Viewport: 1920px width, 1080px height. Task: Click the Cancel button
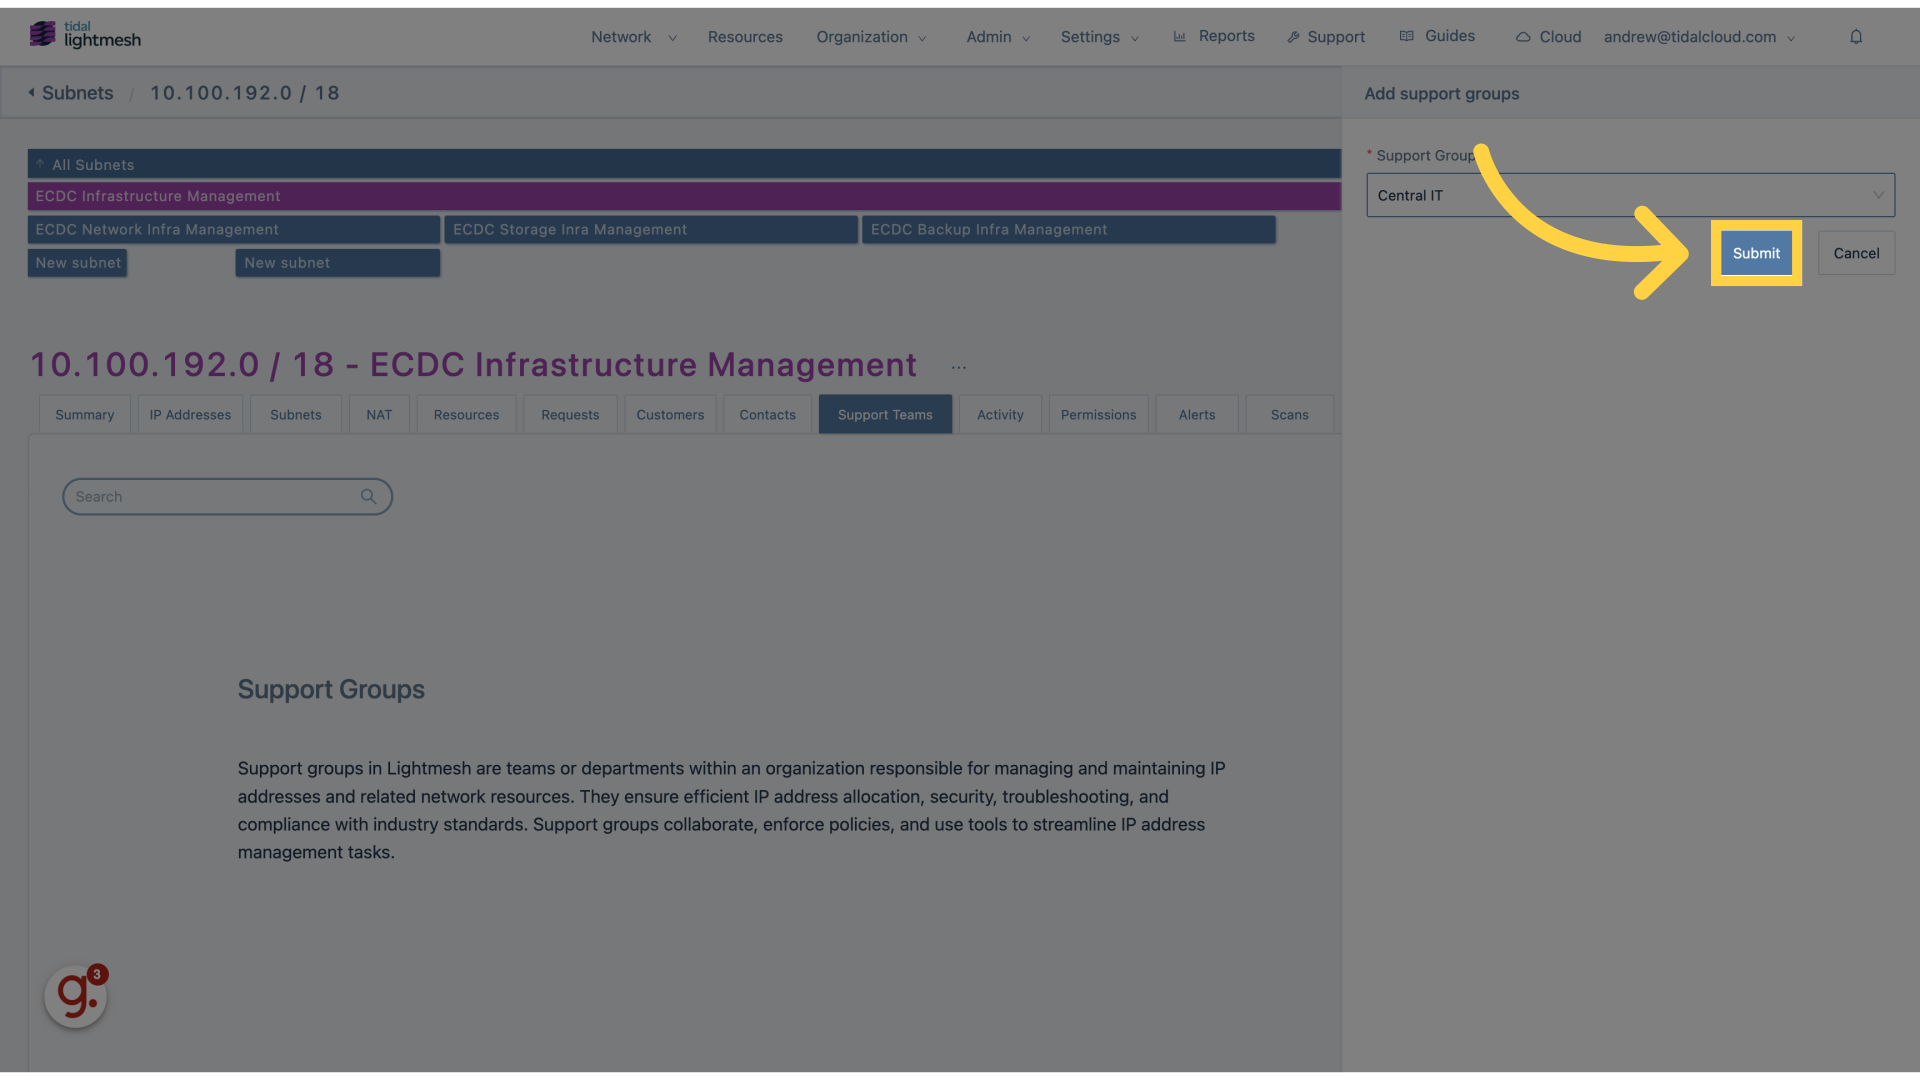click(x=1855, y=252)
